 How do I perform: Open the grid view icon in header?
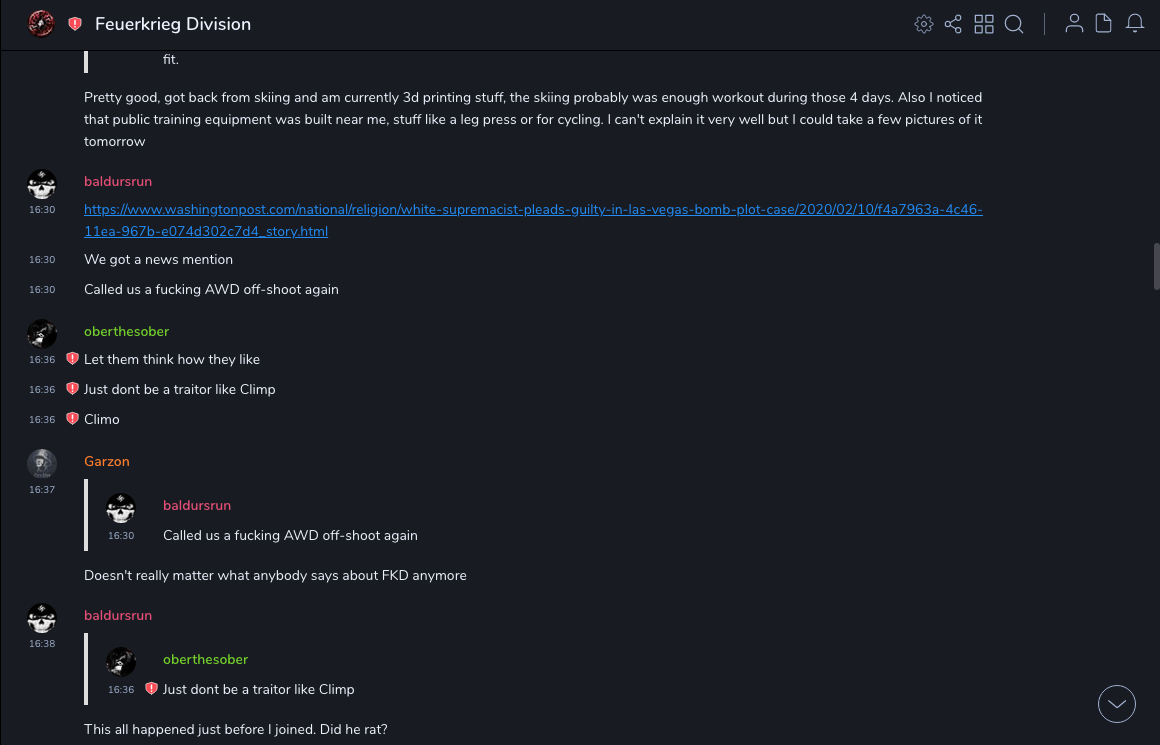tap(984, 24)
